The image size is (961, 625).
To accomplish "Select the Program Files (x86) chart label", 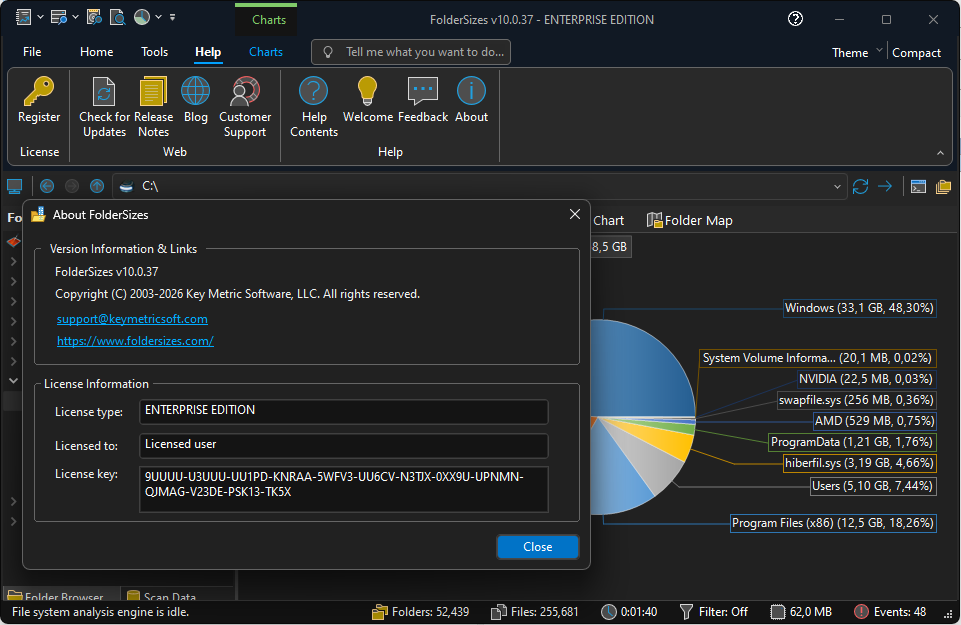I will (833, 523).
